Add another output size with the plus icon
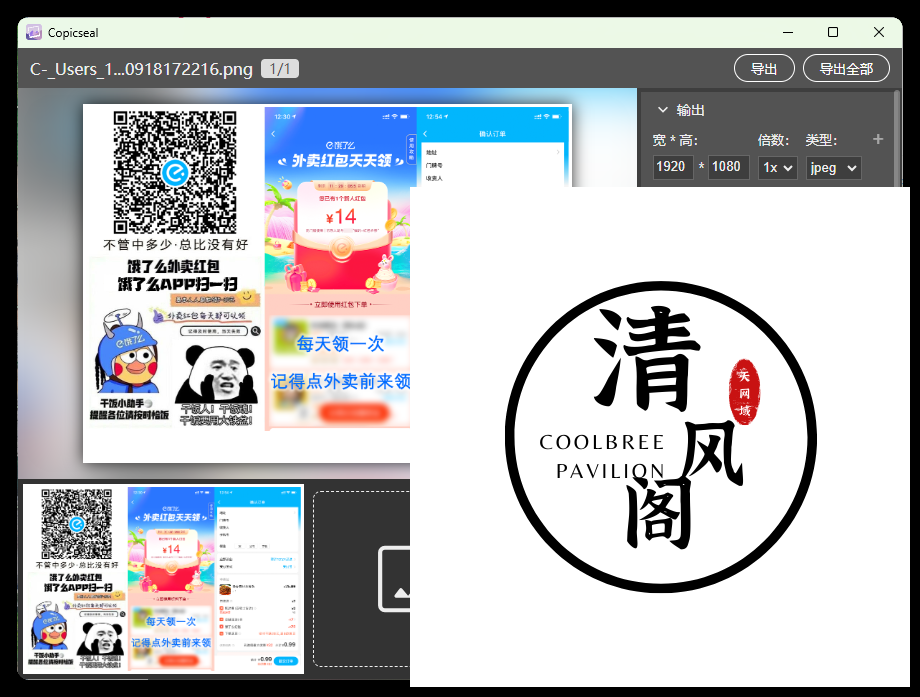920x697 pixels. [x=878, y=139]
